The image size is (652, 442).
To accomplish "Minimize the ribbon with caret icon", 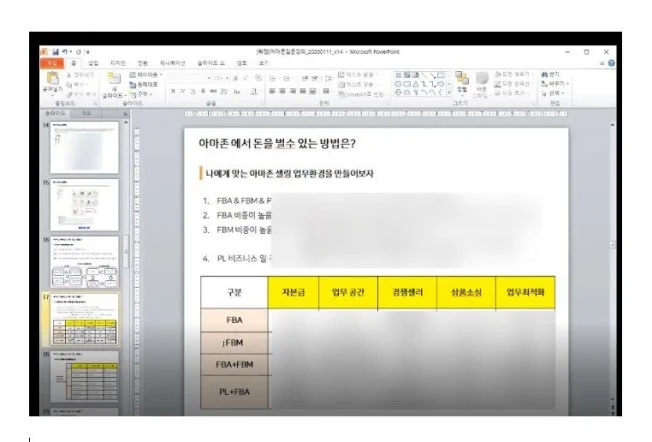I will coord(602,63).
